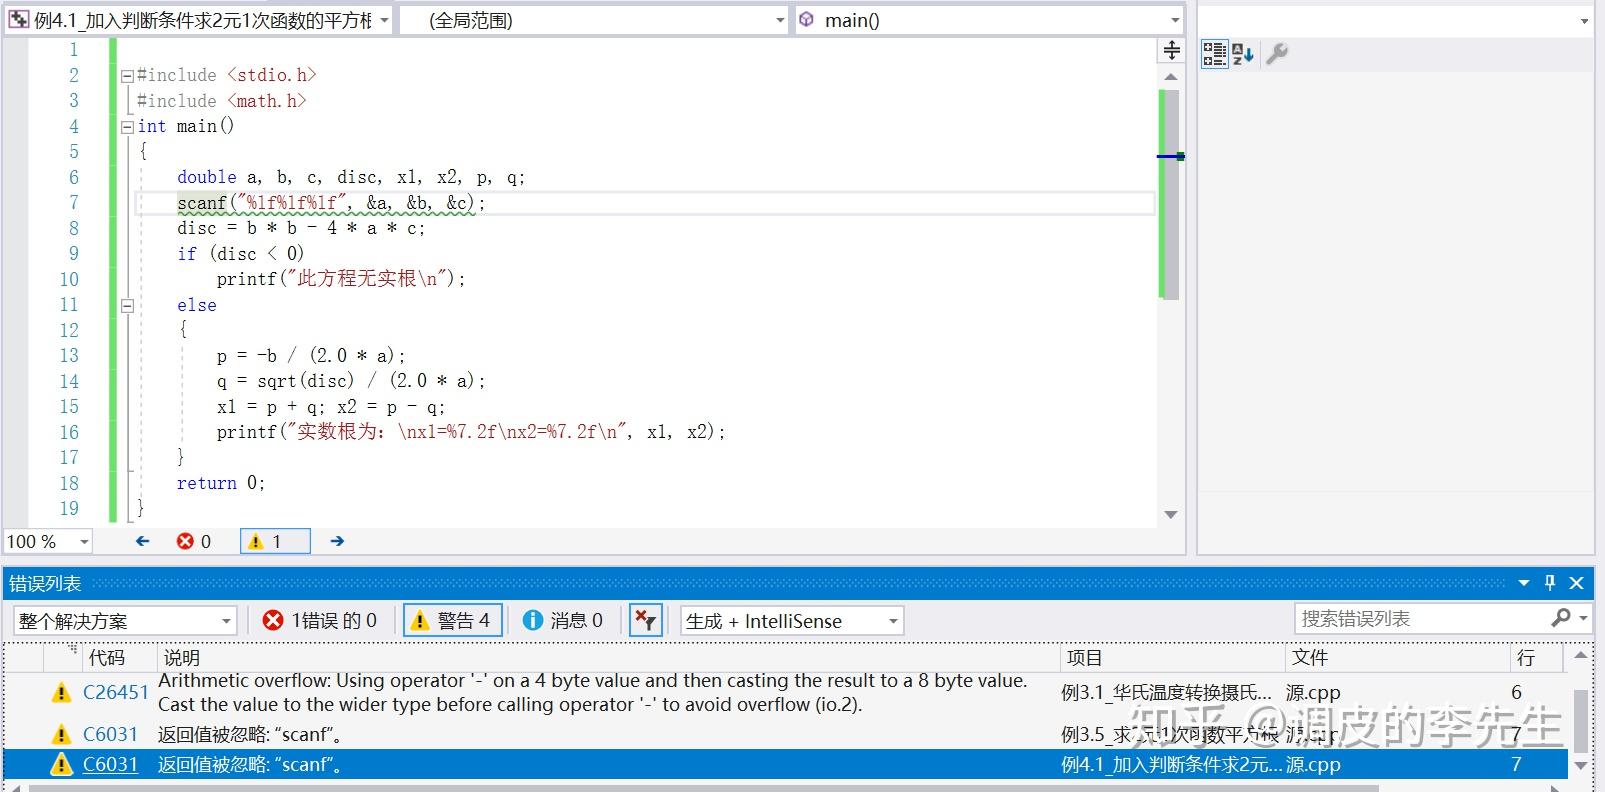Click the Categorized view icon in Properties panel

coord(1214,54)
